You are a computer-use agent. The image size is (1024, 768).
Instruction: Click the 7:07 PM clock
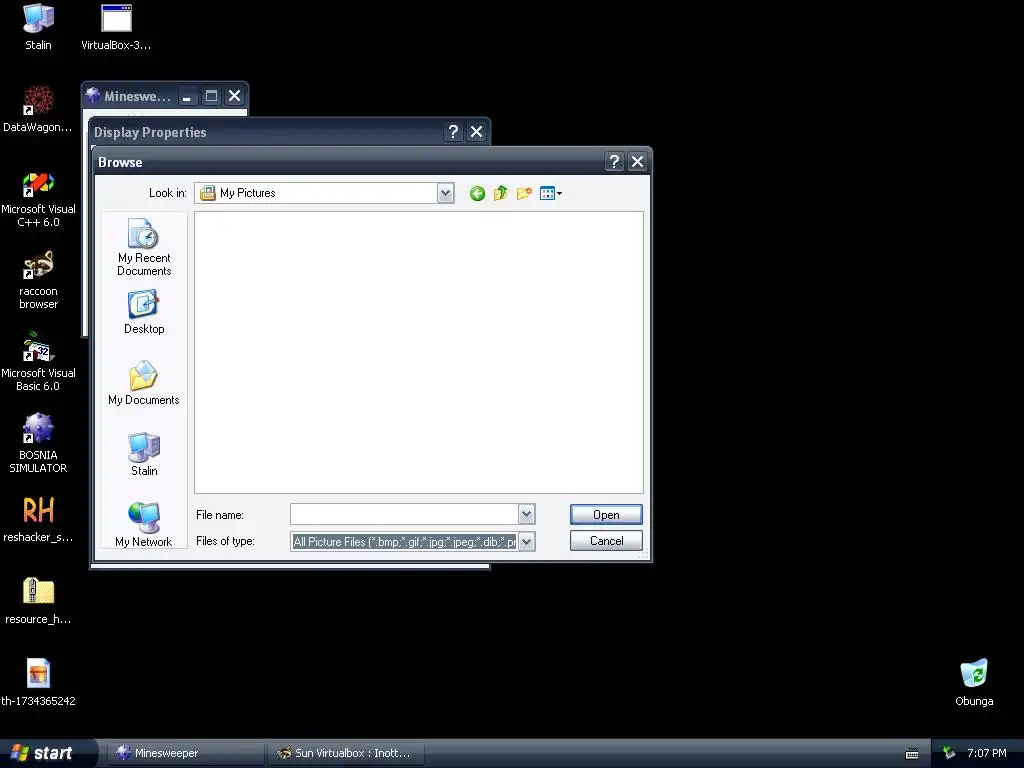click(x=987, y=753)
